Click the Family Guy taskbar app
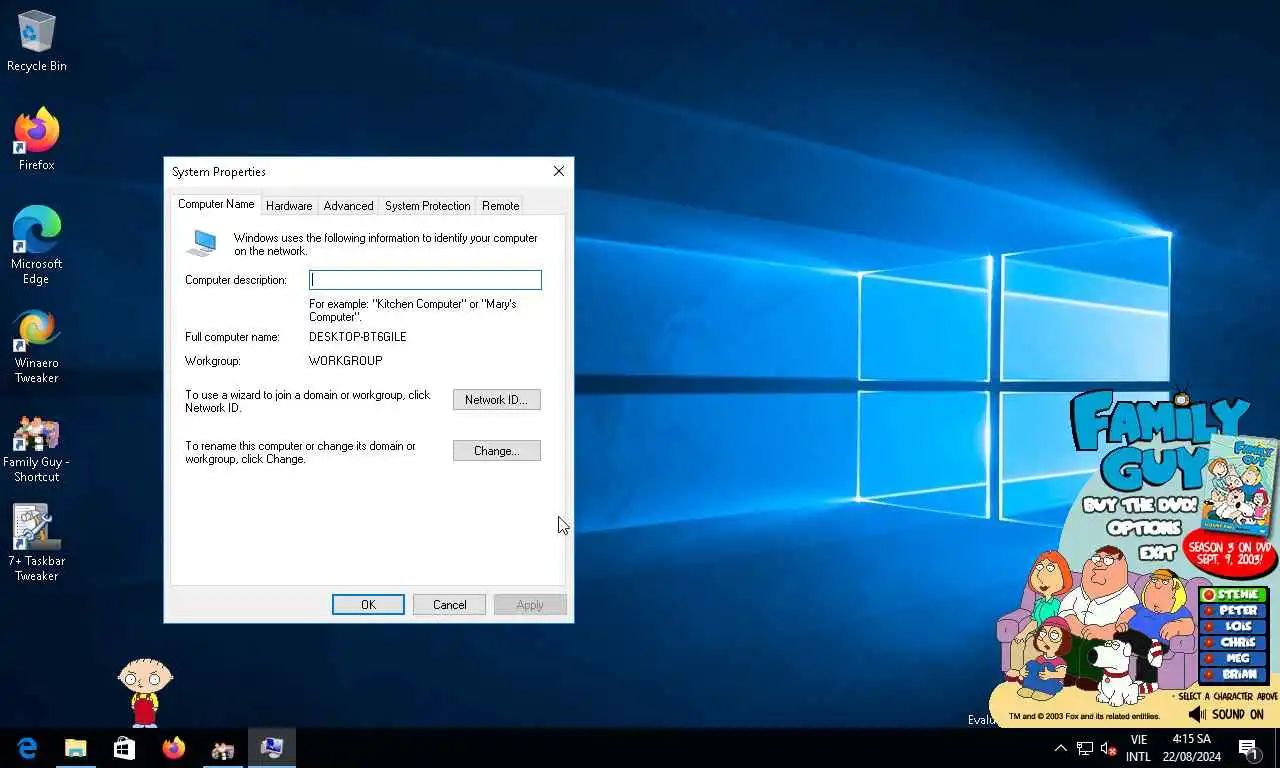This screenshot has width=1280, height=768. 222,748
